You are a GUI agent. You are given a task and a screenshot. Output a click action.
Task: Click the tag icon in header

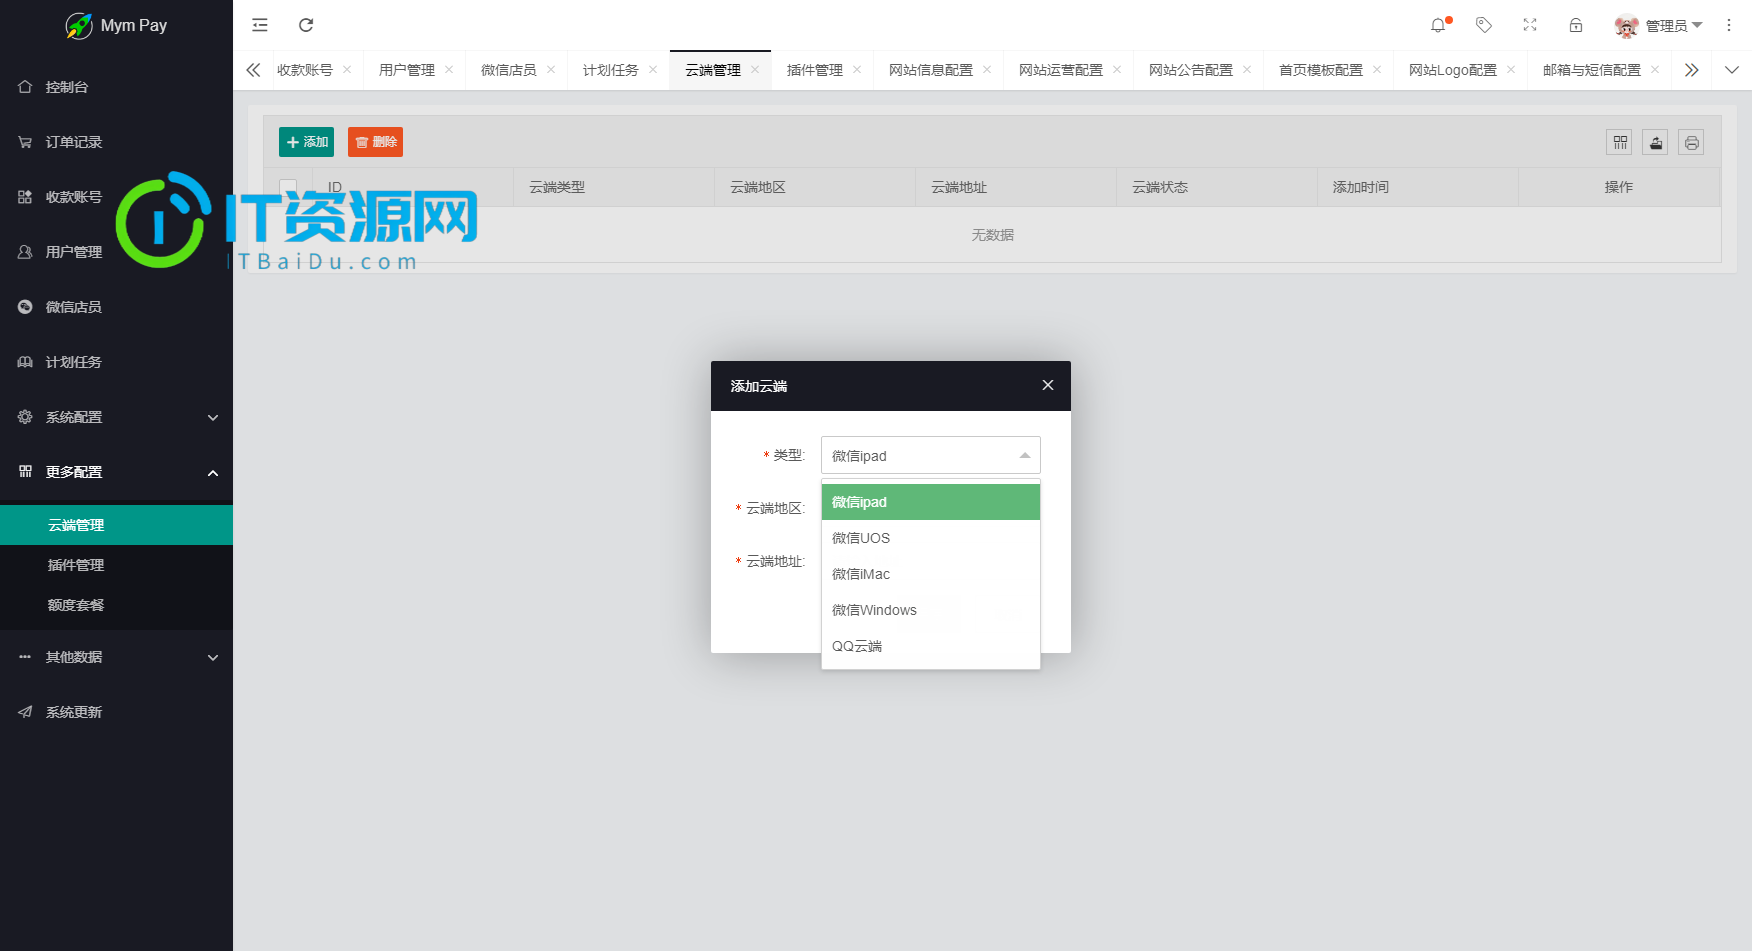click(1484, 25)
